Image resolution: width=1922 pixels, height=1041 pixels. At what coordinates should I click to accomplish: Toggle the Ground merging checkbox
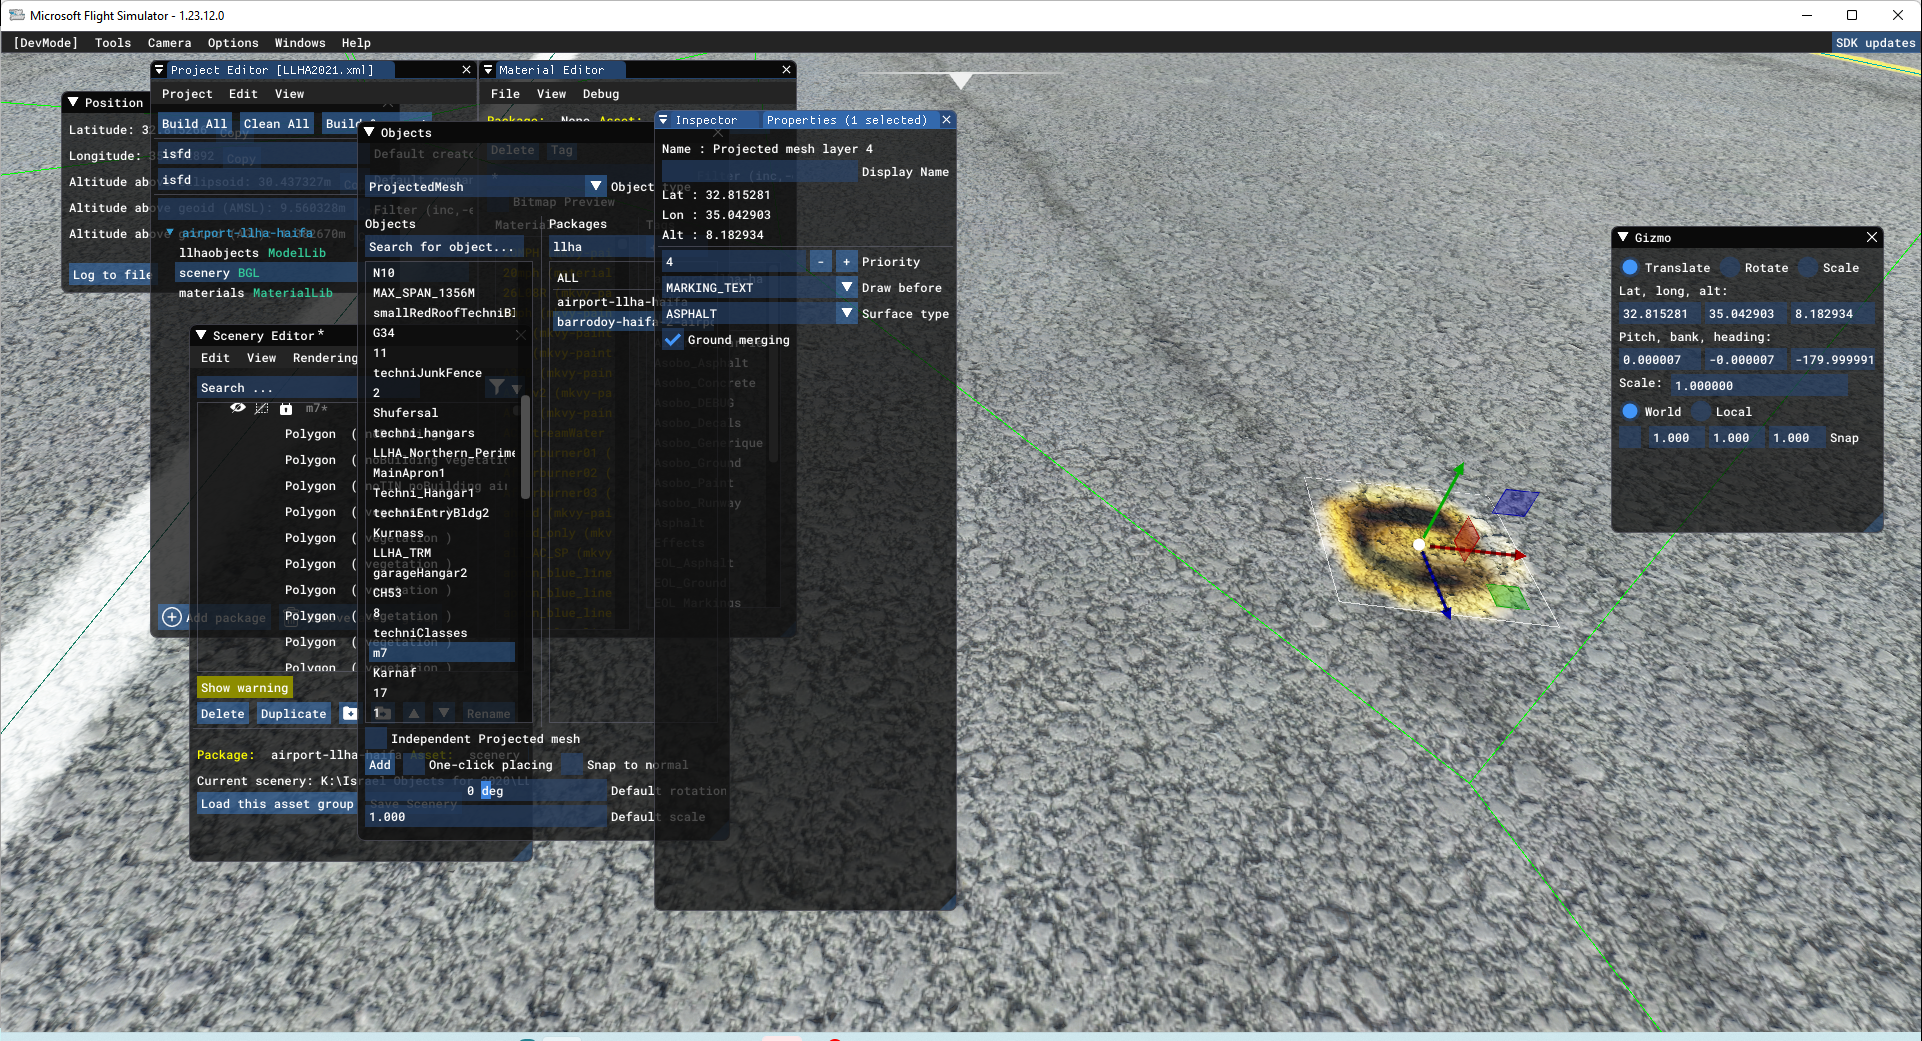tap(673, 340)
